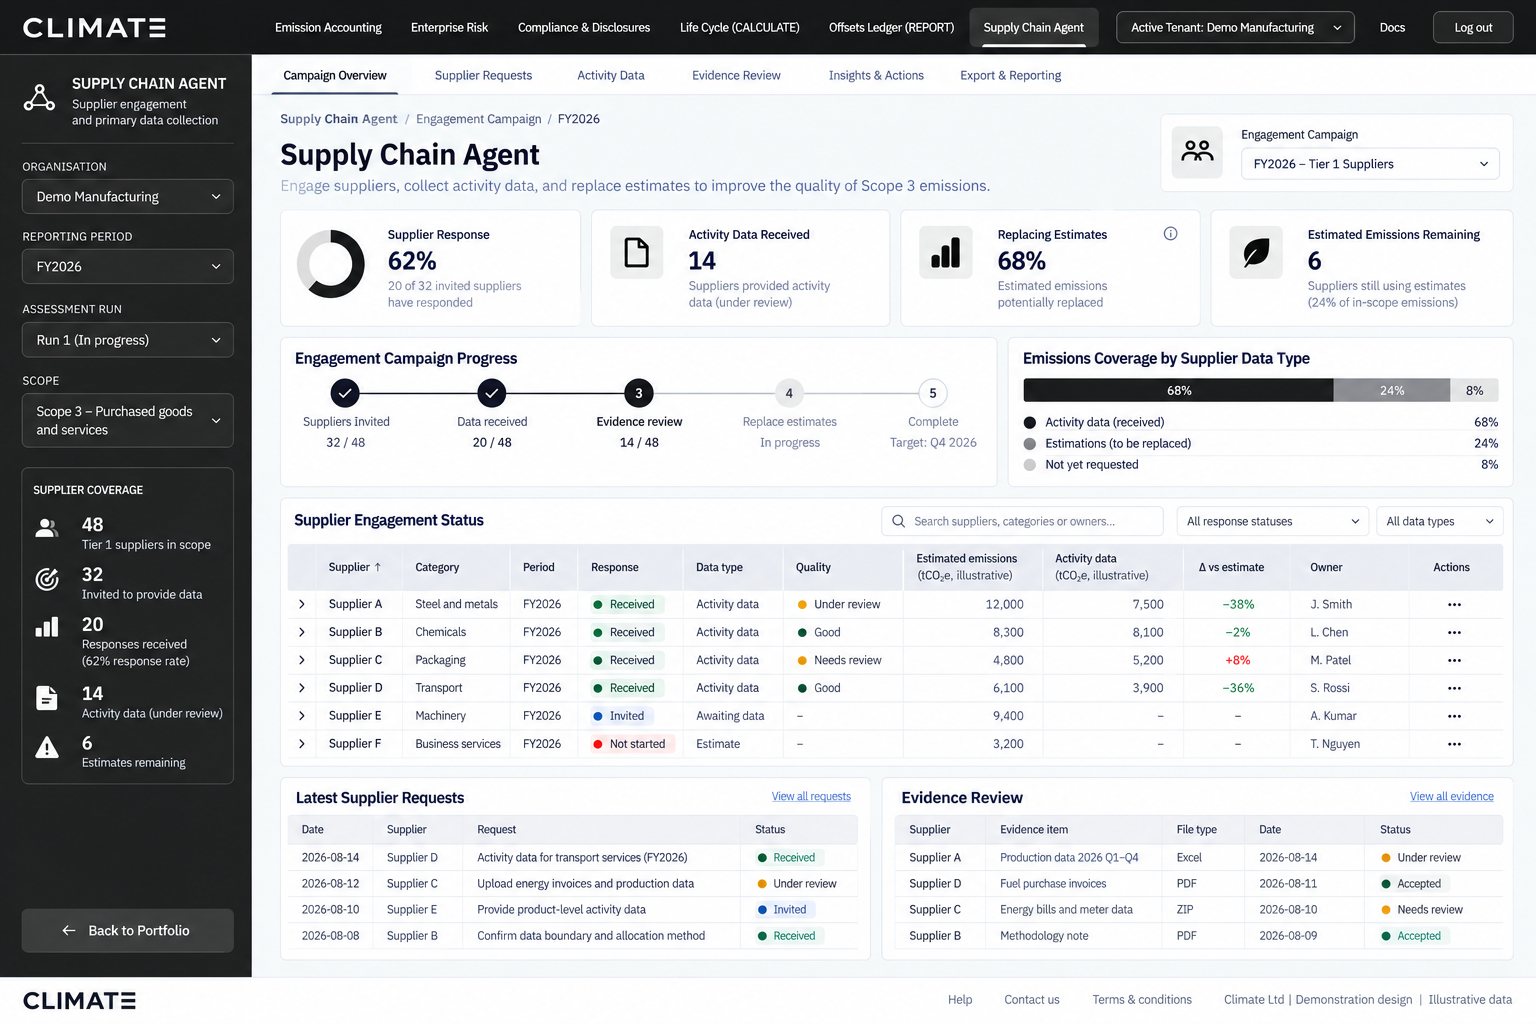1536x1024 pixels.
Task: Sort by the Supplier column header
Action: click(355, 567)
